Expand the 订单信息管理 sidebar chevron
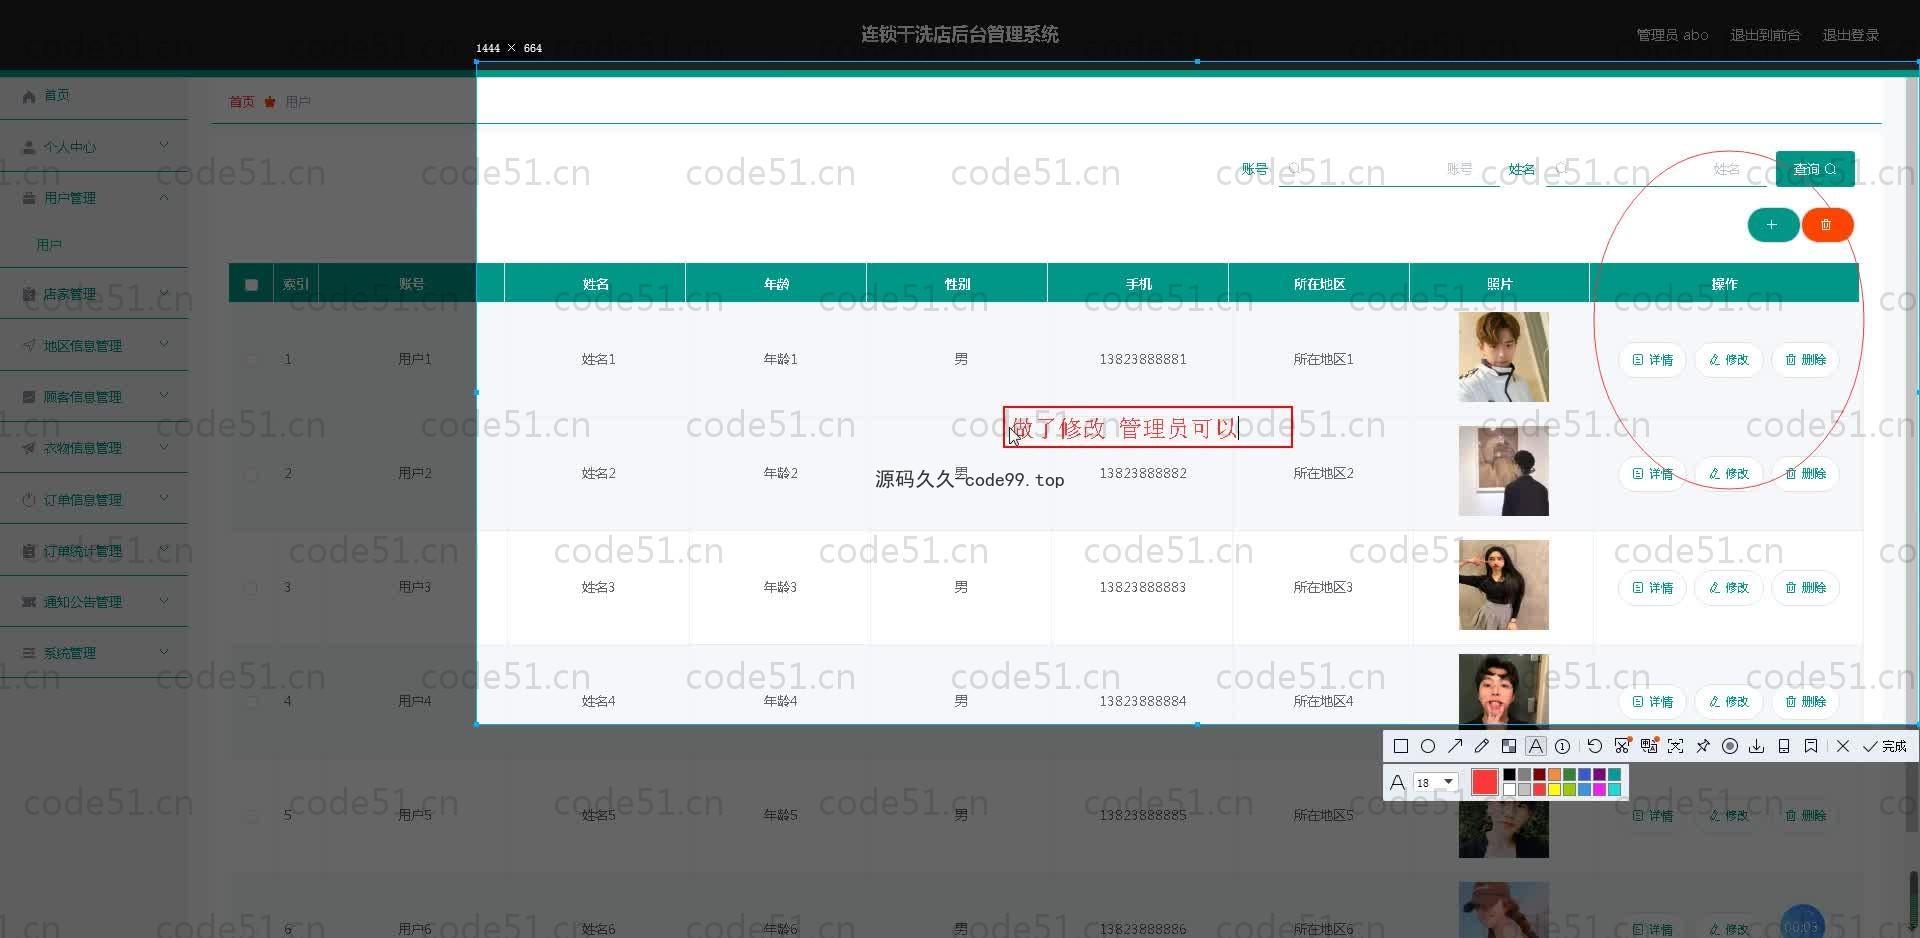Viewport: 1920px width, 938px height. click(x=164, y=499)
